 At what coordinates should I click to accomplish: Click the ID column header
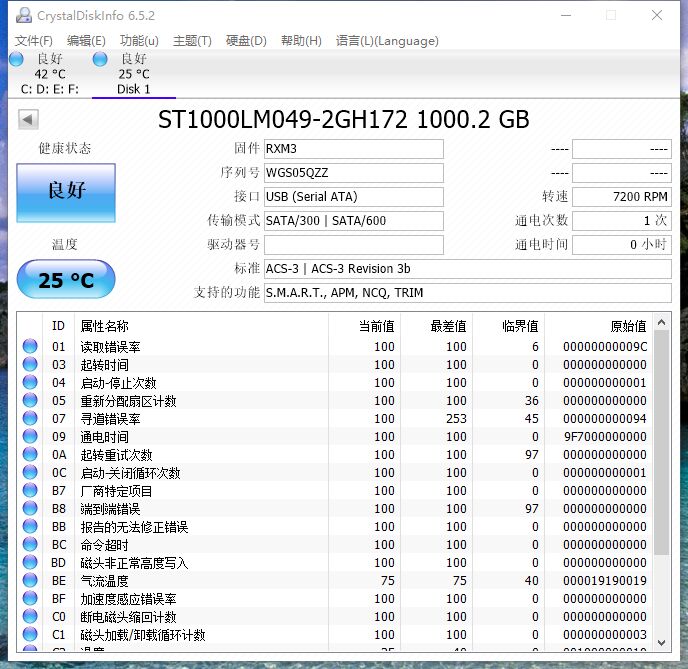(x=58, y=326)
